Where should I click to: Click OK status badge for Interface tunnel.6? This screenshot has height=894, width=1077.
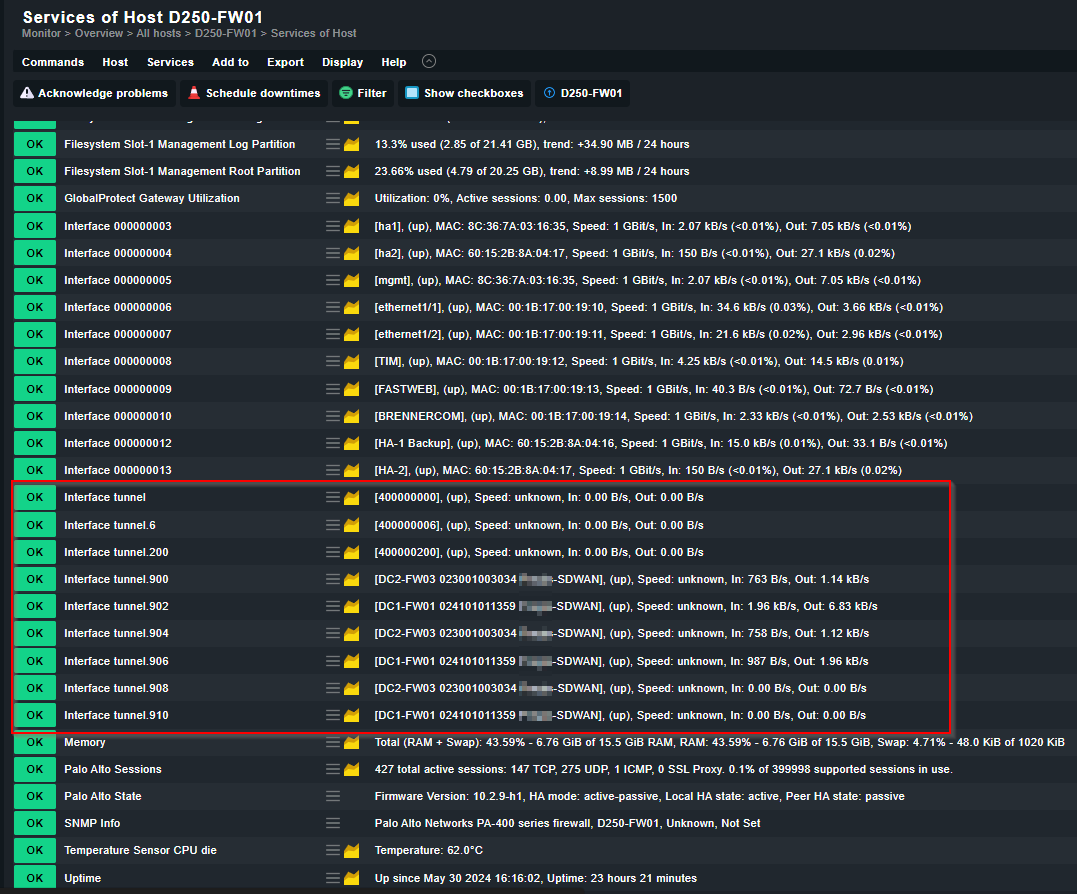(35, 525)
